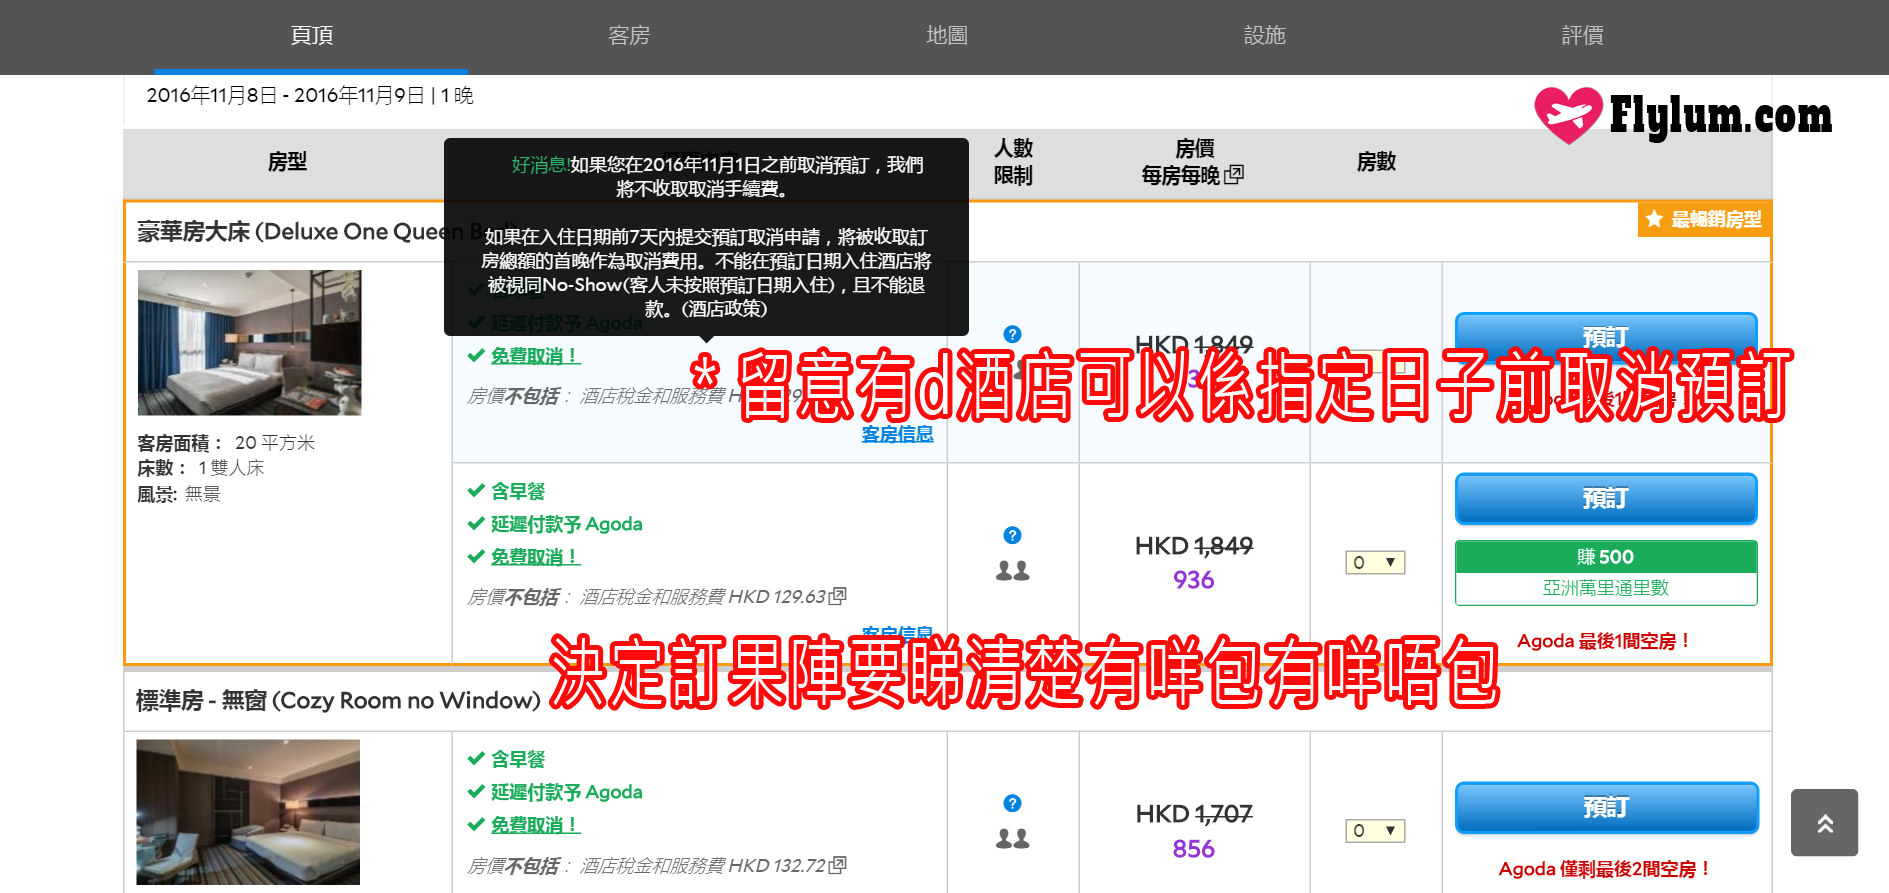Click the price 856
The width and height of the screenshot is (1889, 893).
[1193, 849]
